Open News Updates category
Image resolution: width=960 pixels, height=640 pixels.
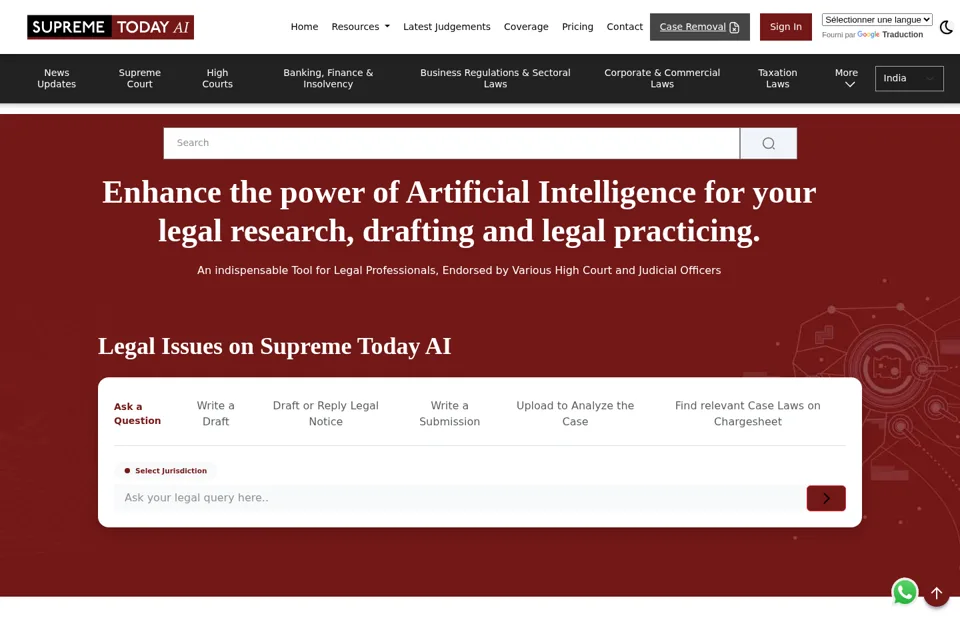coord(56,78)
